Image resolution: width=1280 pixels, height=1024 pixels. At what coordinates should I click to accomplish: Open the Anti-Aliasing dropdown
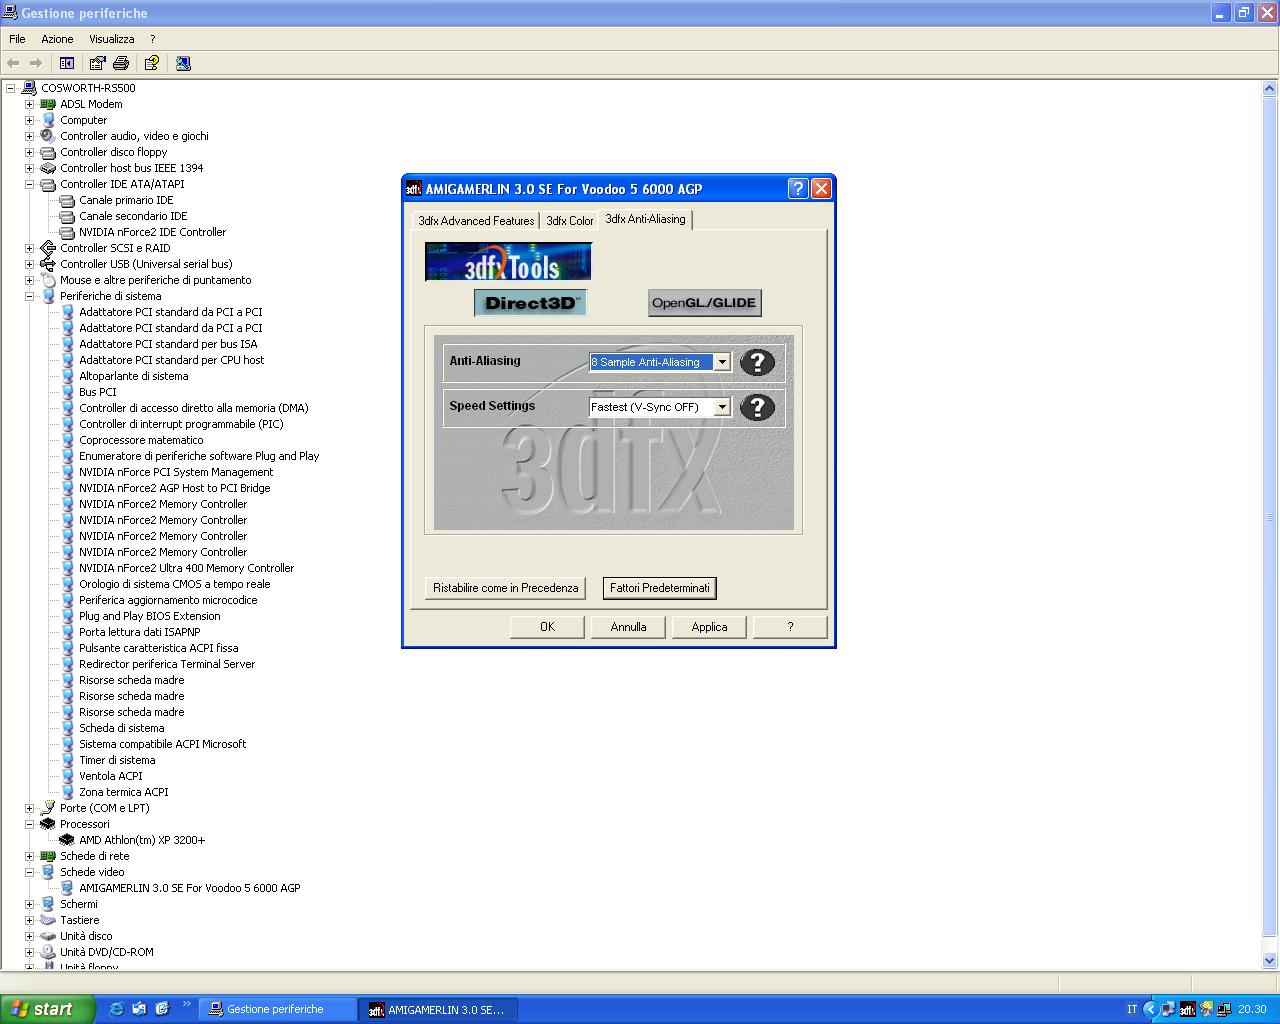coord(722,362)
